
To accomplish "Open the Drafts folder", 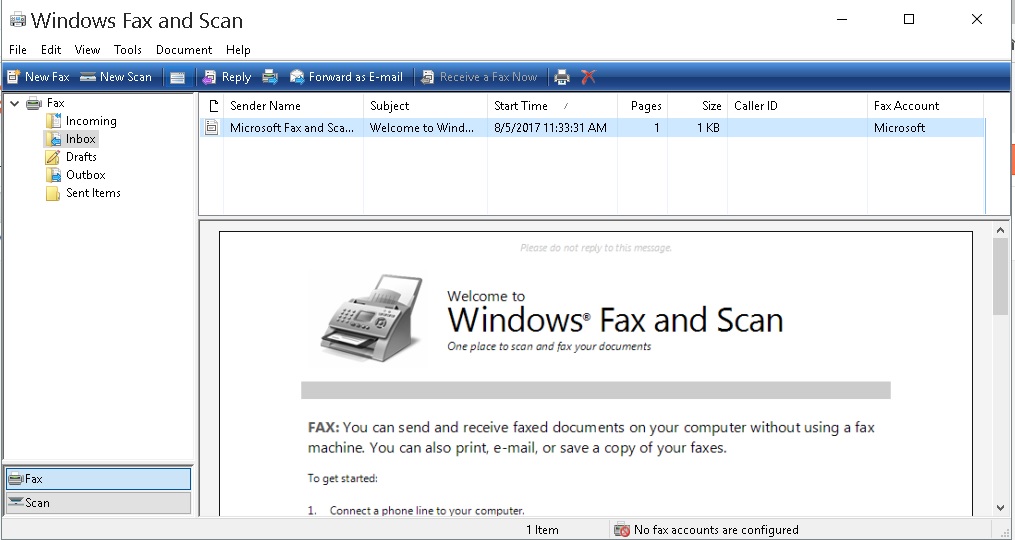I will pos(81,157).
